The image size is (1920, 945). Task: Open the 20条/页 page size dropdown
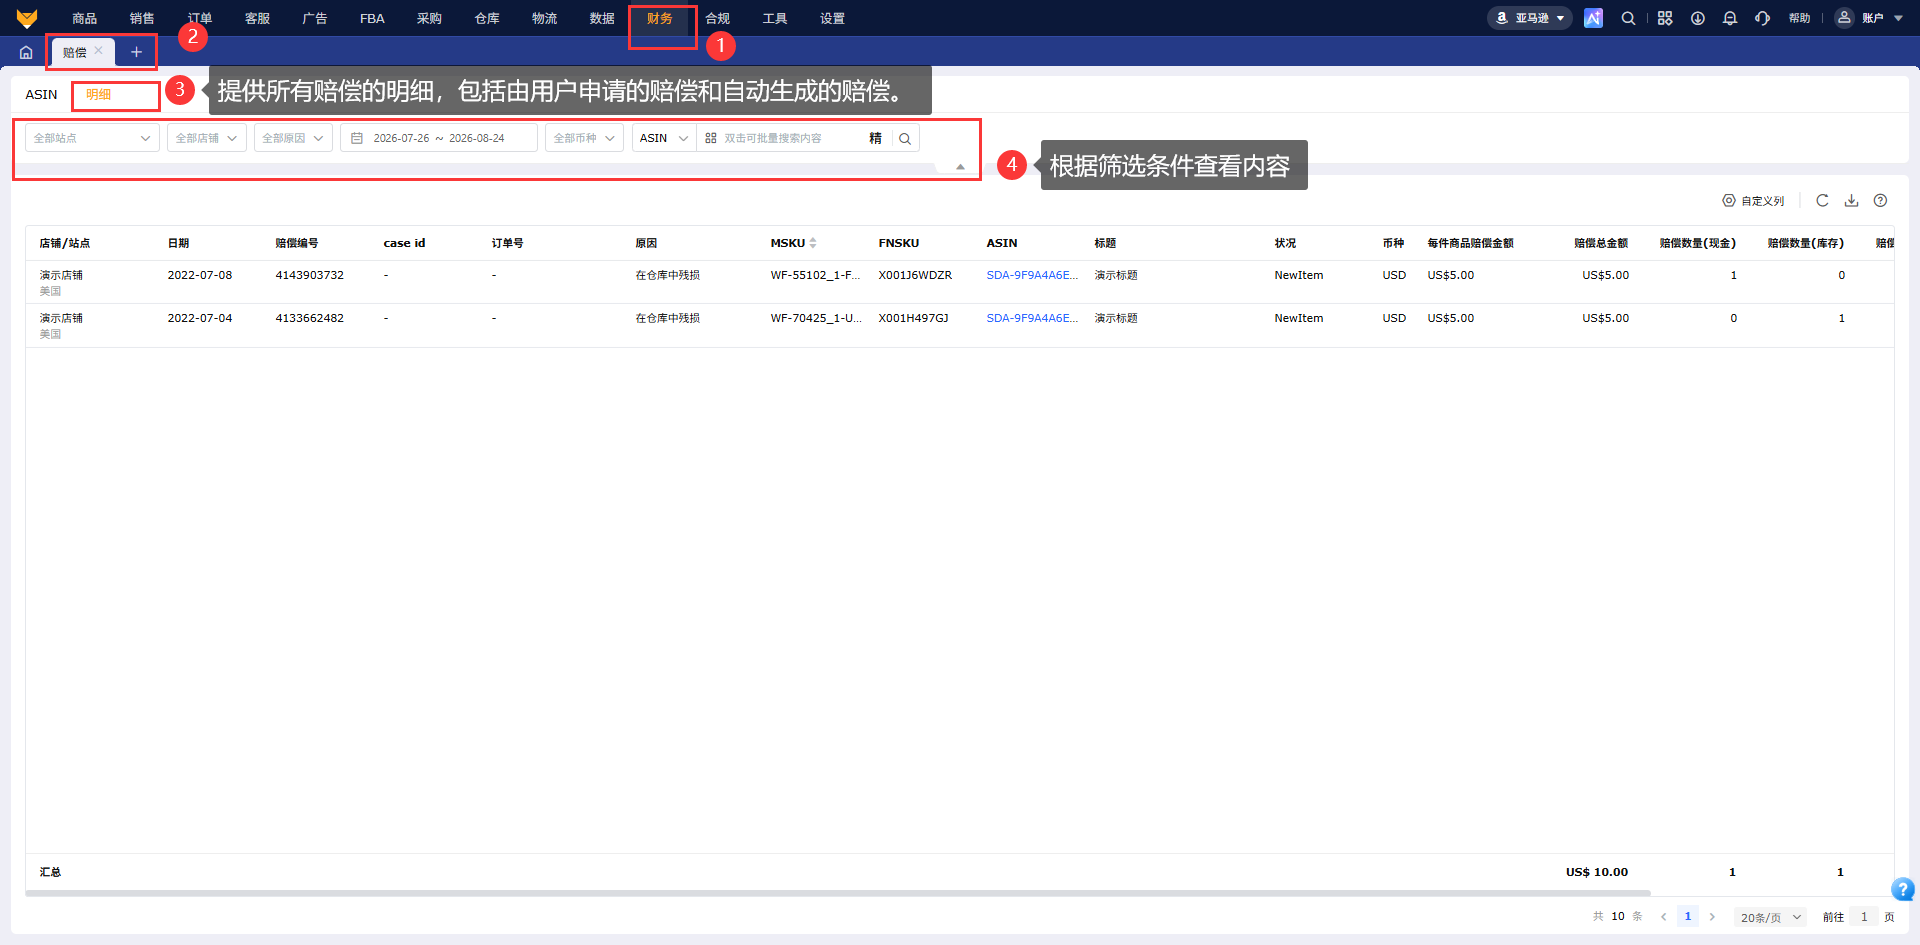click(x=1770, y=917)
